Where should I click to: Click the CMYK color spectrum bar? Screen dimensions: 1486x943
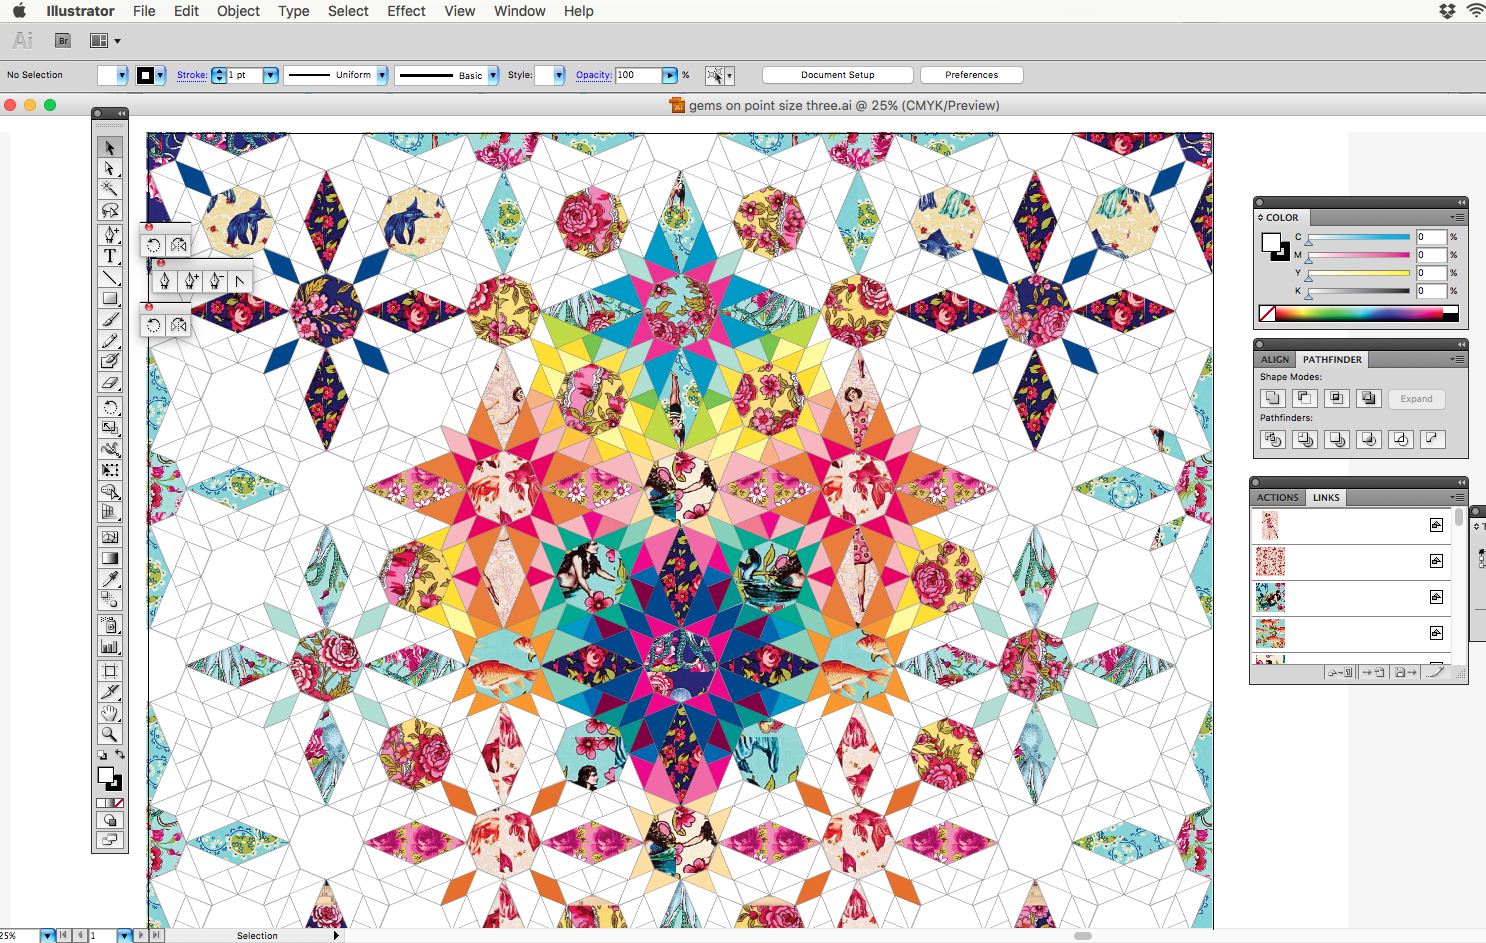coord(1358,314)
